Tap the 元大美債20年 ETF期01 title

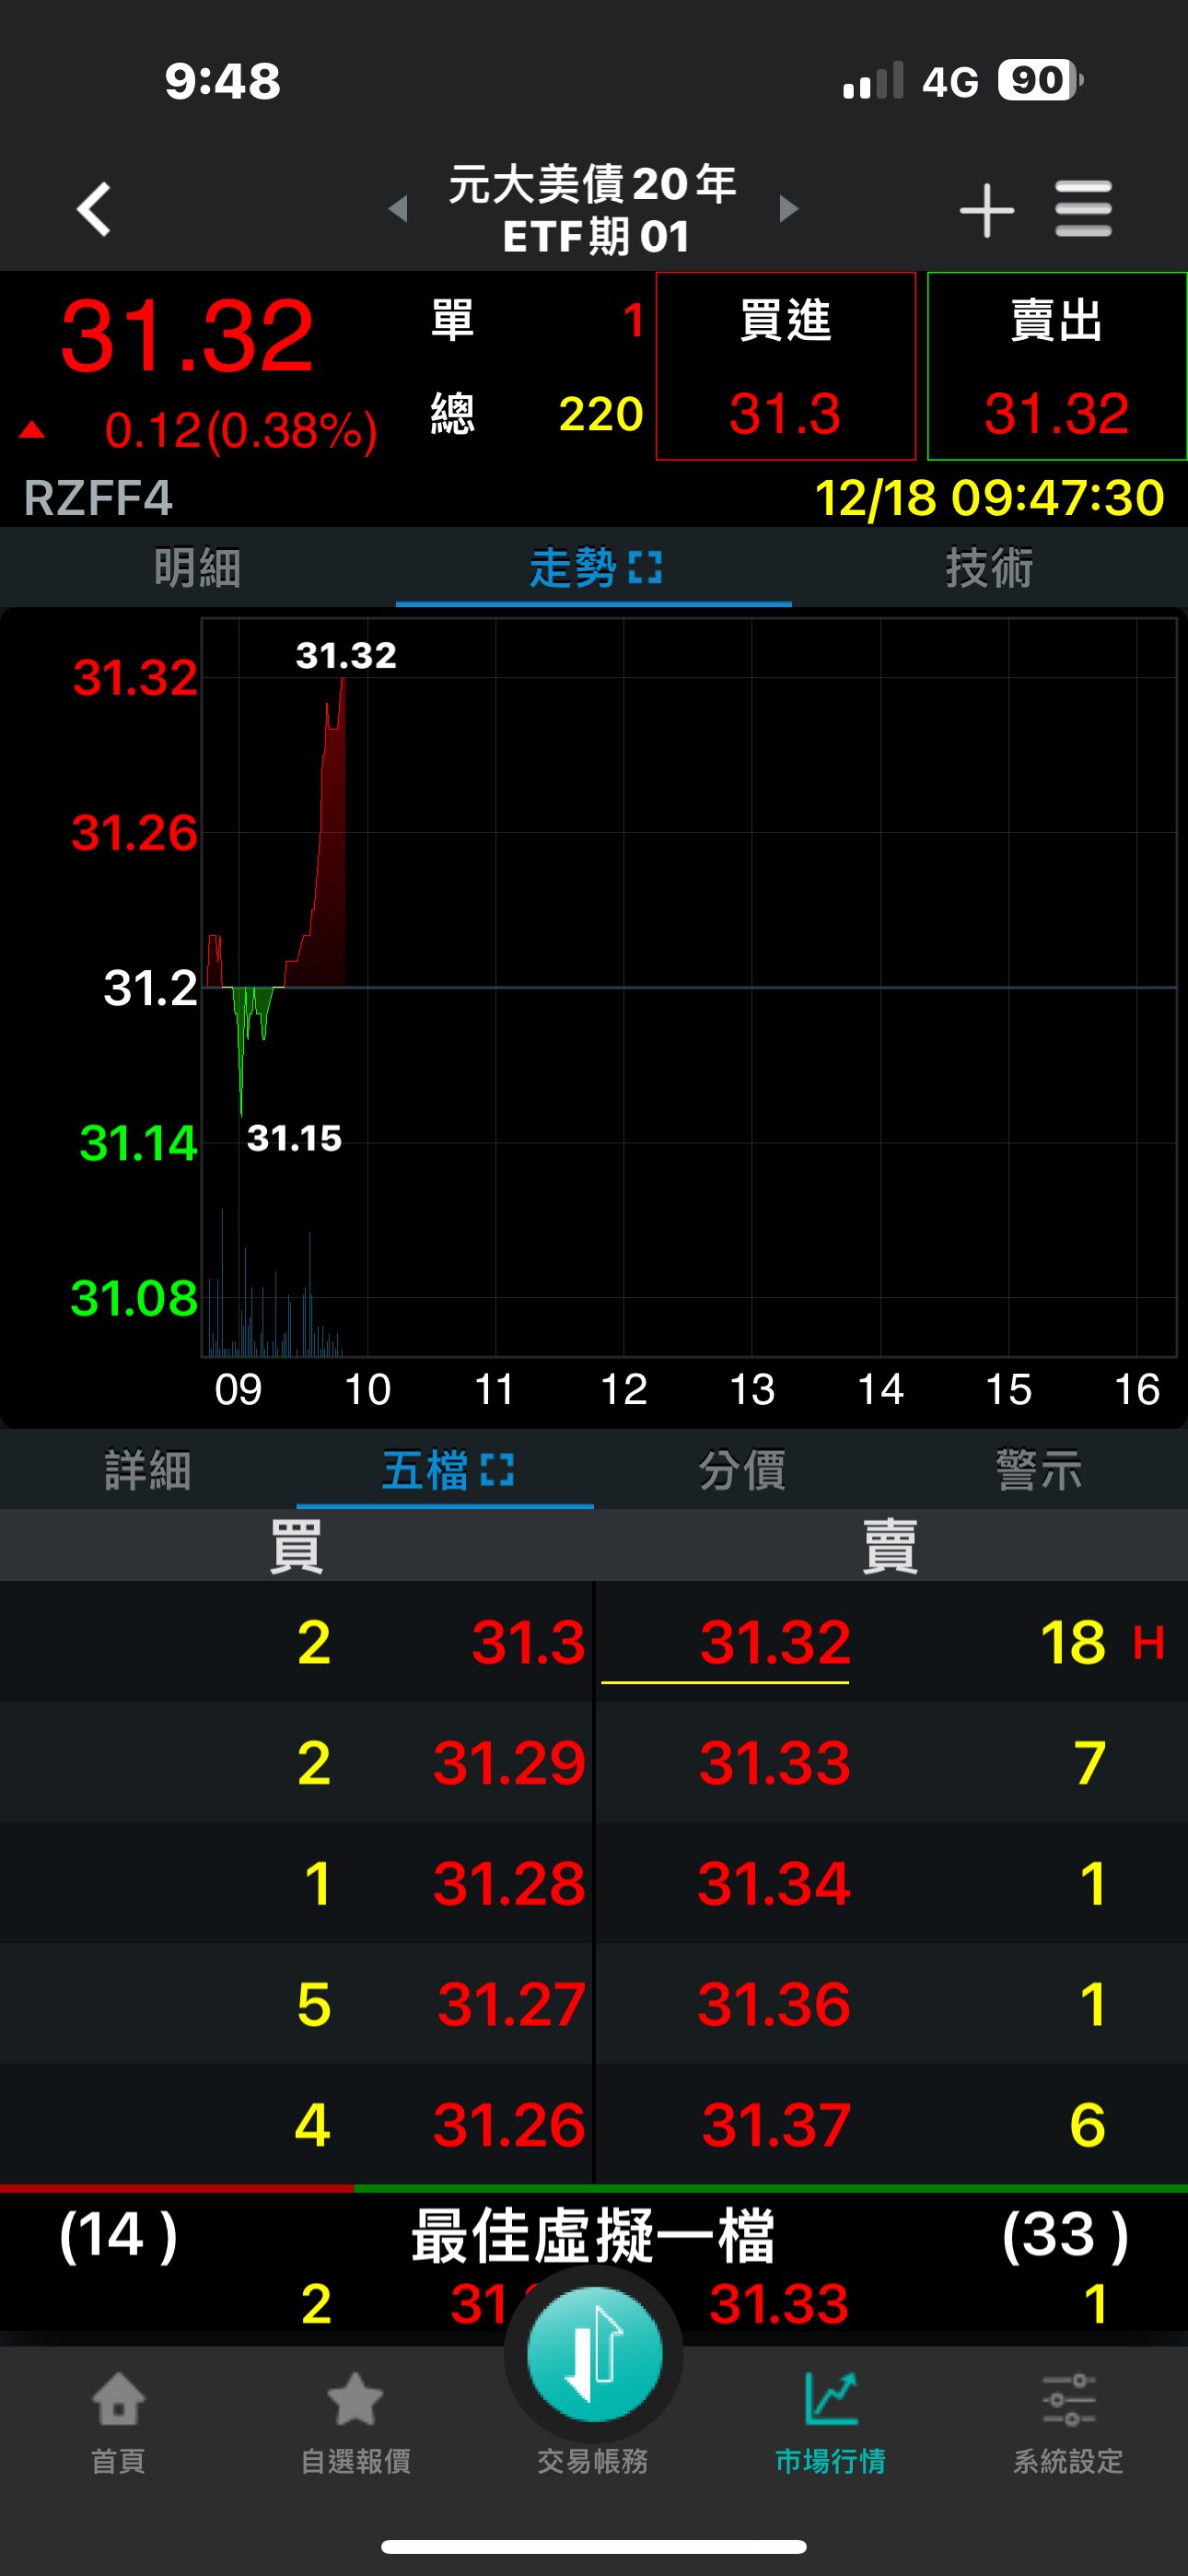[594, 210]
